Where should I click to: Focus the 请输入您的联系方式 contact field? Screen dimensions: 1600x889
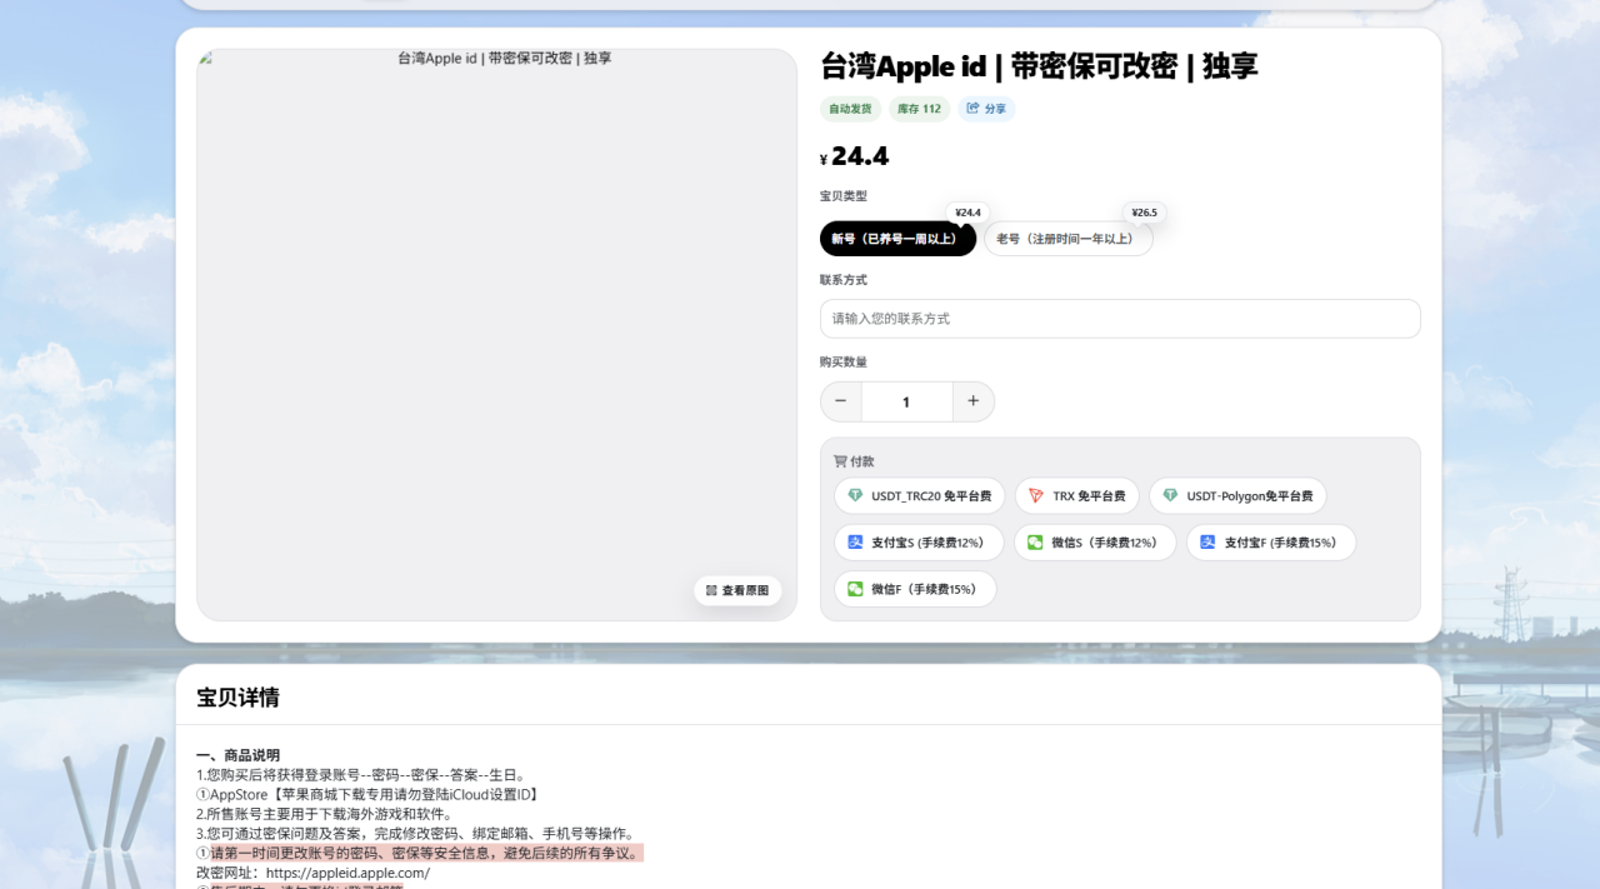tap(1120, 319)
